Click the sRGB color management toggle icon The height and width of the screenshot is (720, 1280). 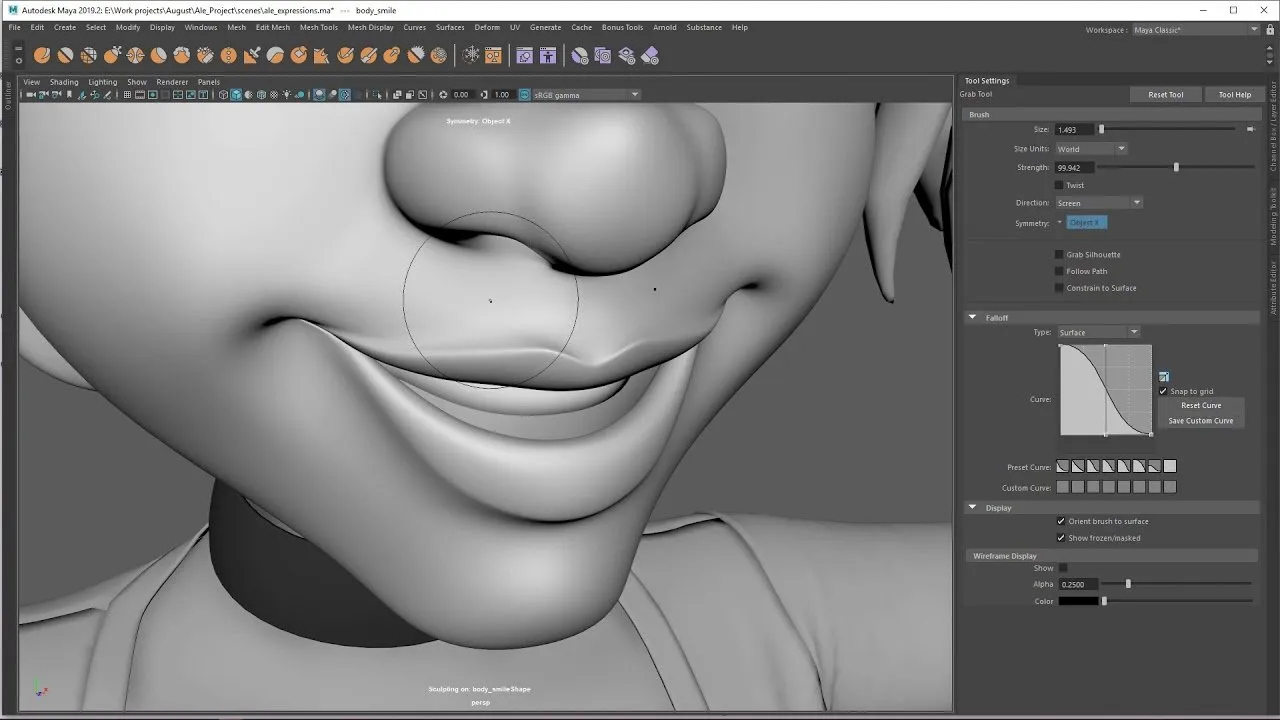click(525, 95)
